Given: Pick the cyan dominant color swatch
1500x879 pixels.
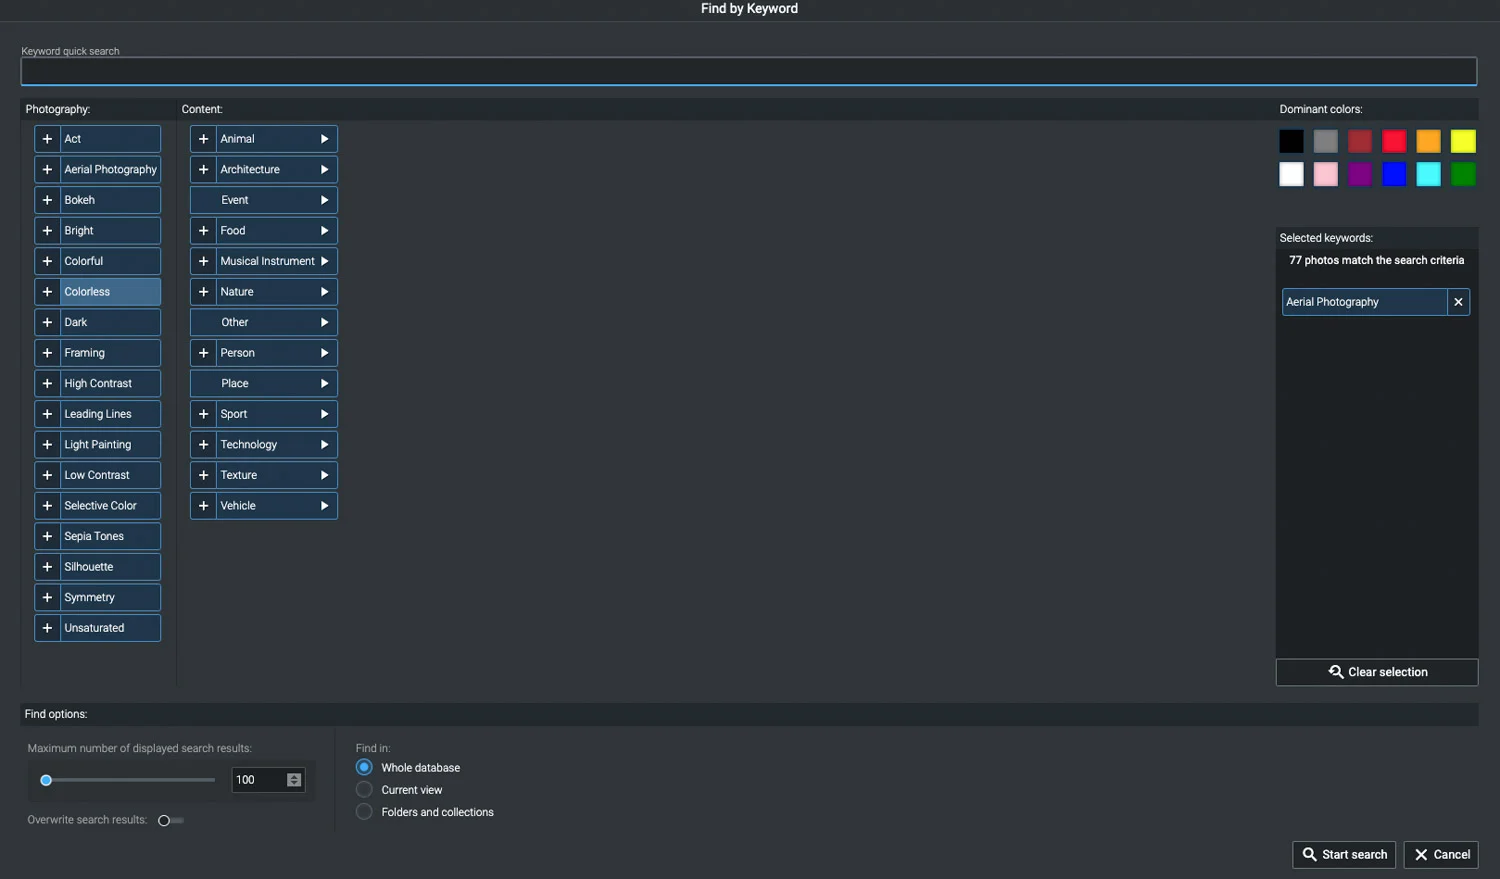Looking at the screenshot, I should point(1428,174).
